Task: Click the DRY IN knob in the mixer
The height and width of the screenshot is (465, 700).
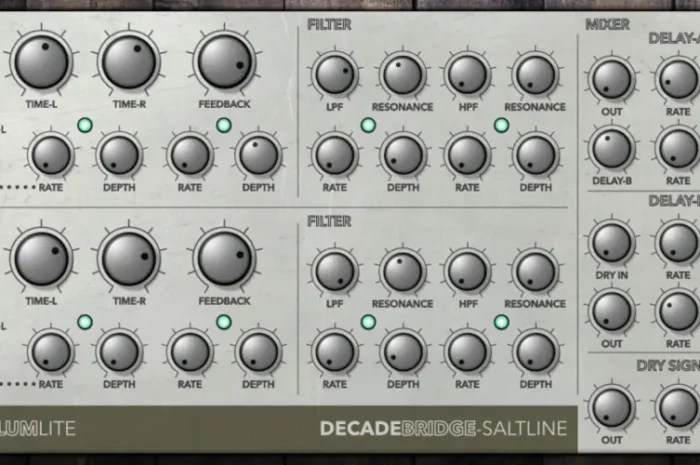Action: 611,242
